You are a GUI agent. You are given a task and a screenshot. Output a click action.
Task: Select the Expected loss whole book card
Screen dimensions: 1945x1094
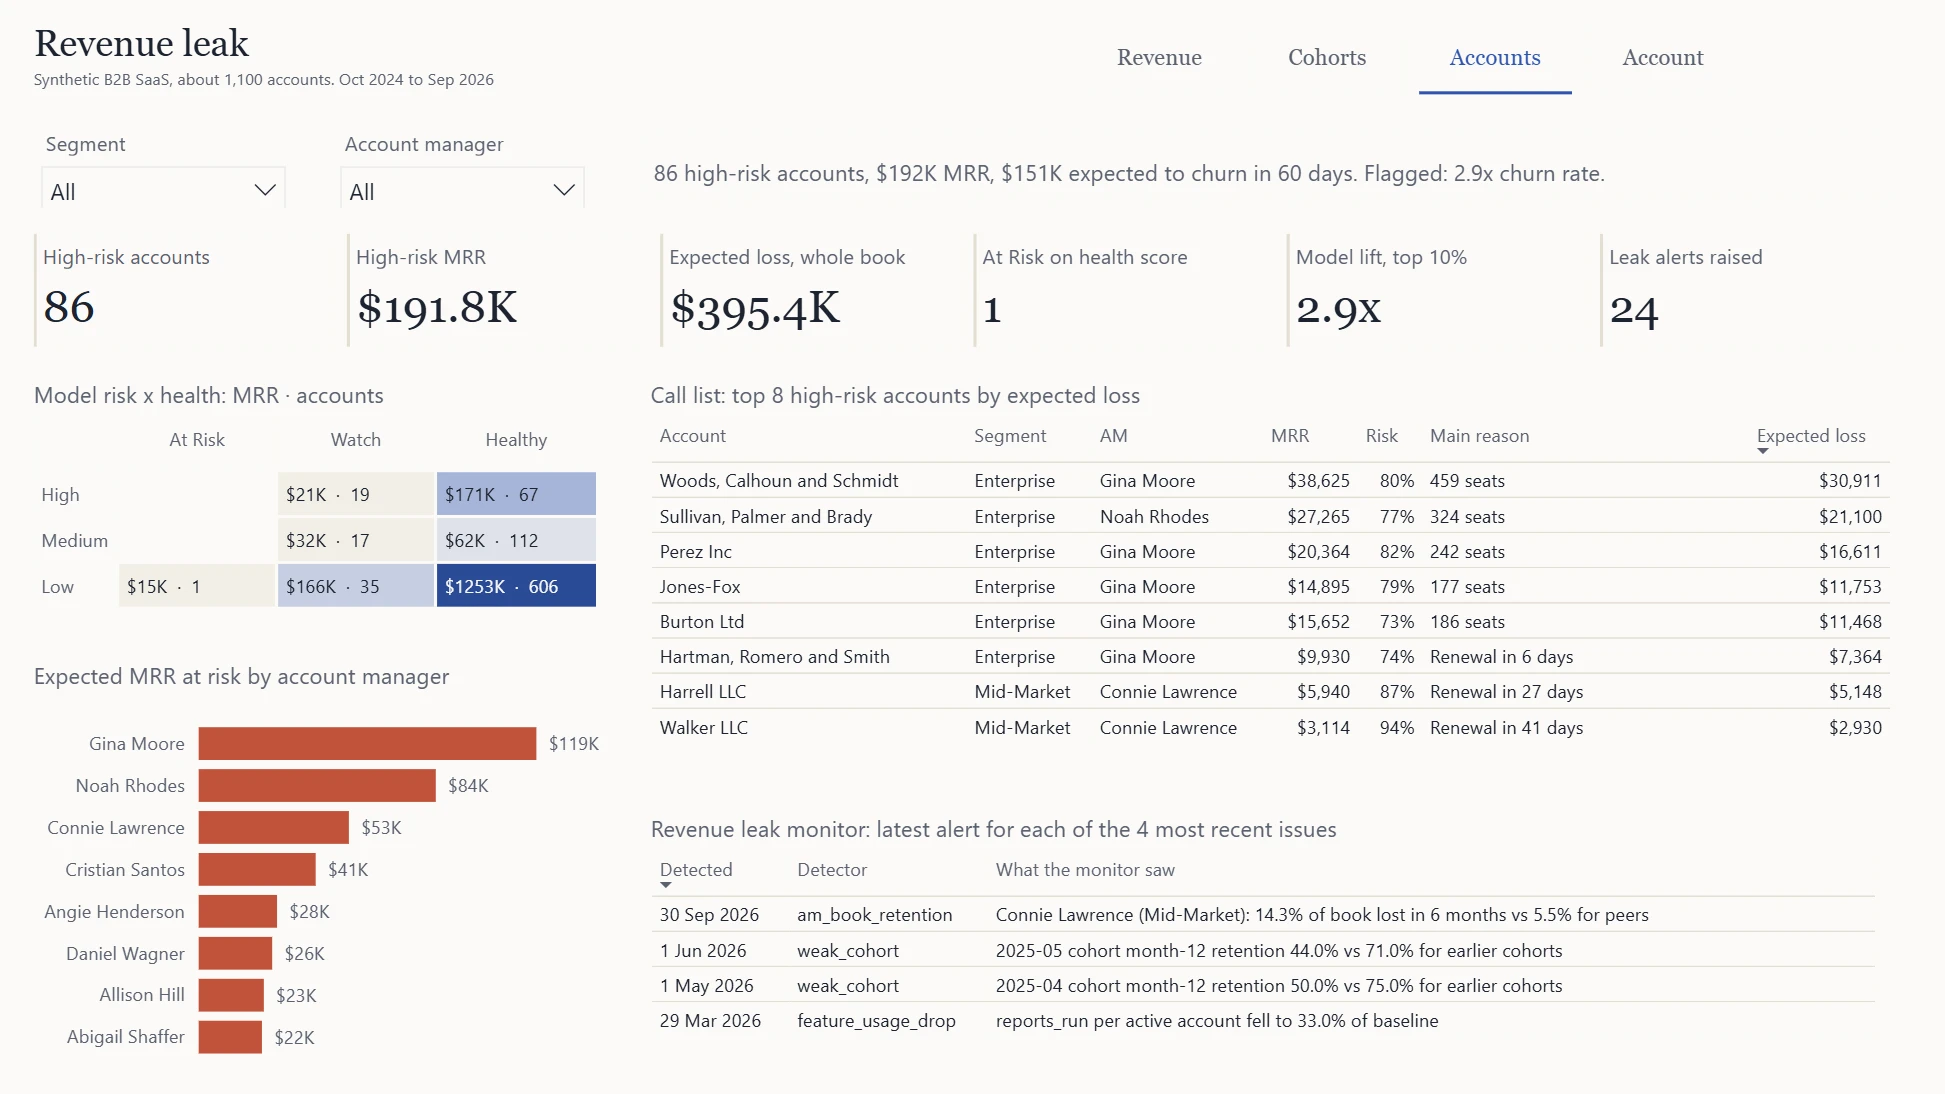(x=810, y=290)
